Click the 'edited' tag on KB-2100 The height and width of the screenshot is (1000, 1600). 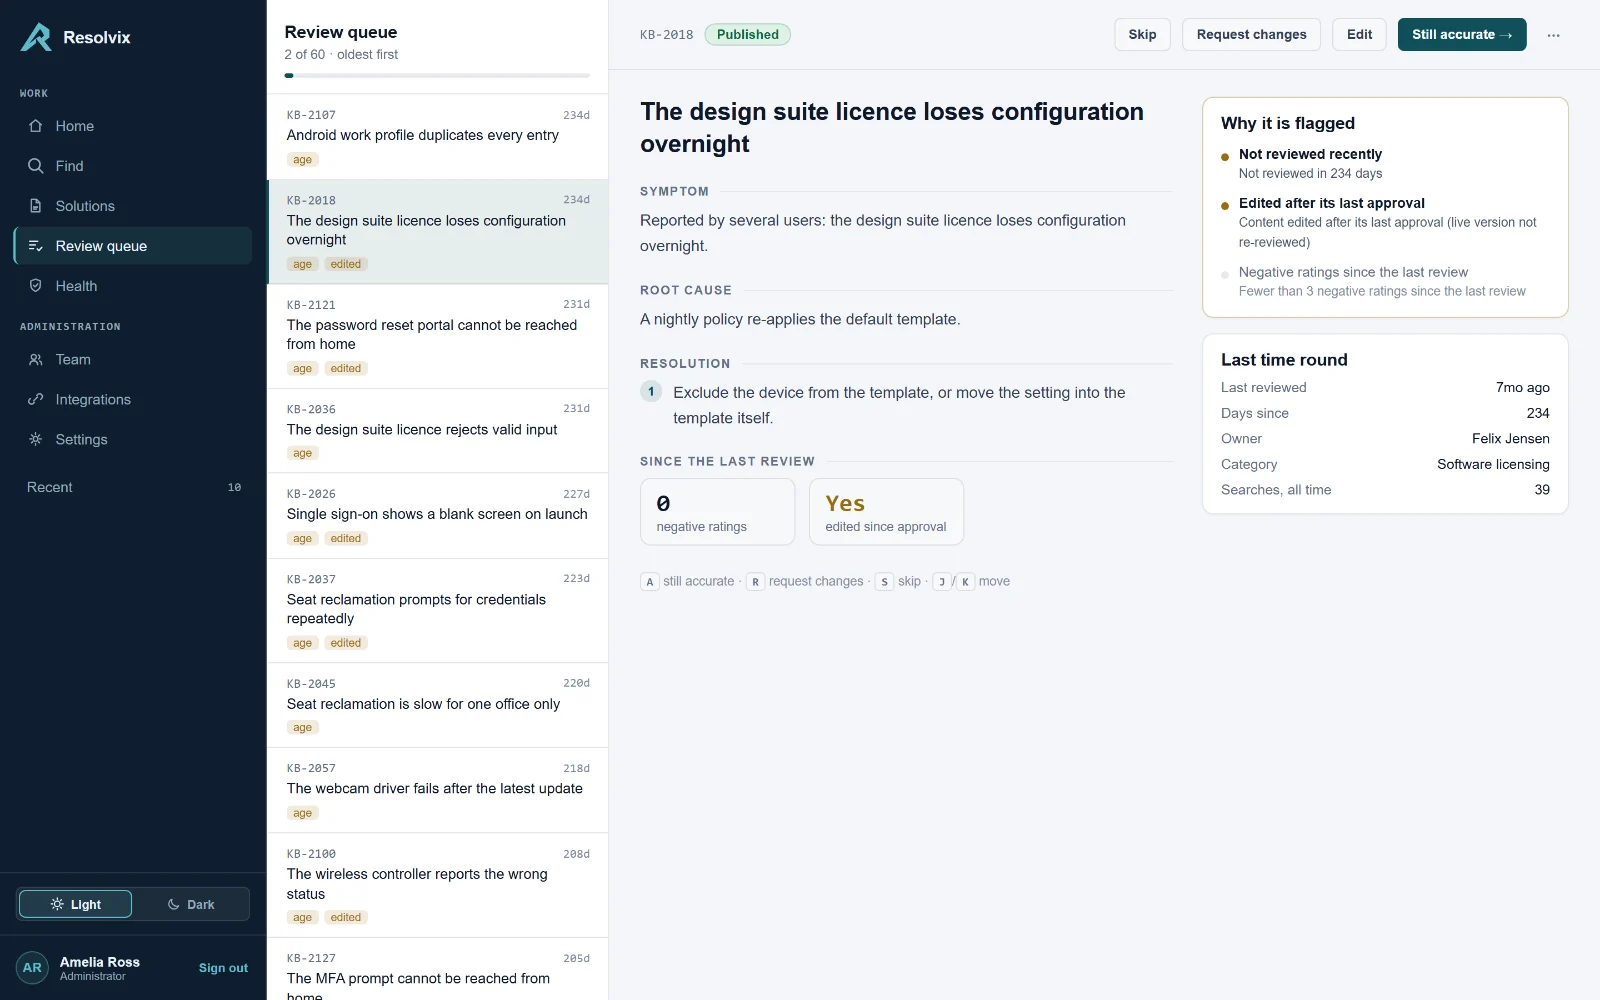click(346, 917)
